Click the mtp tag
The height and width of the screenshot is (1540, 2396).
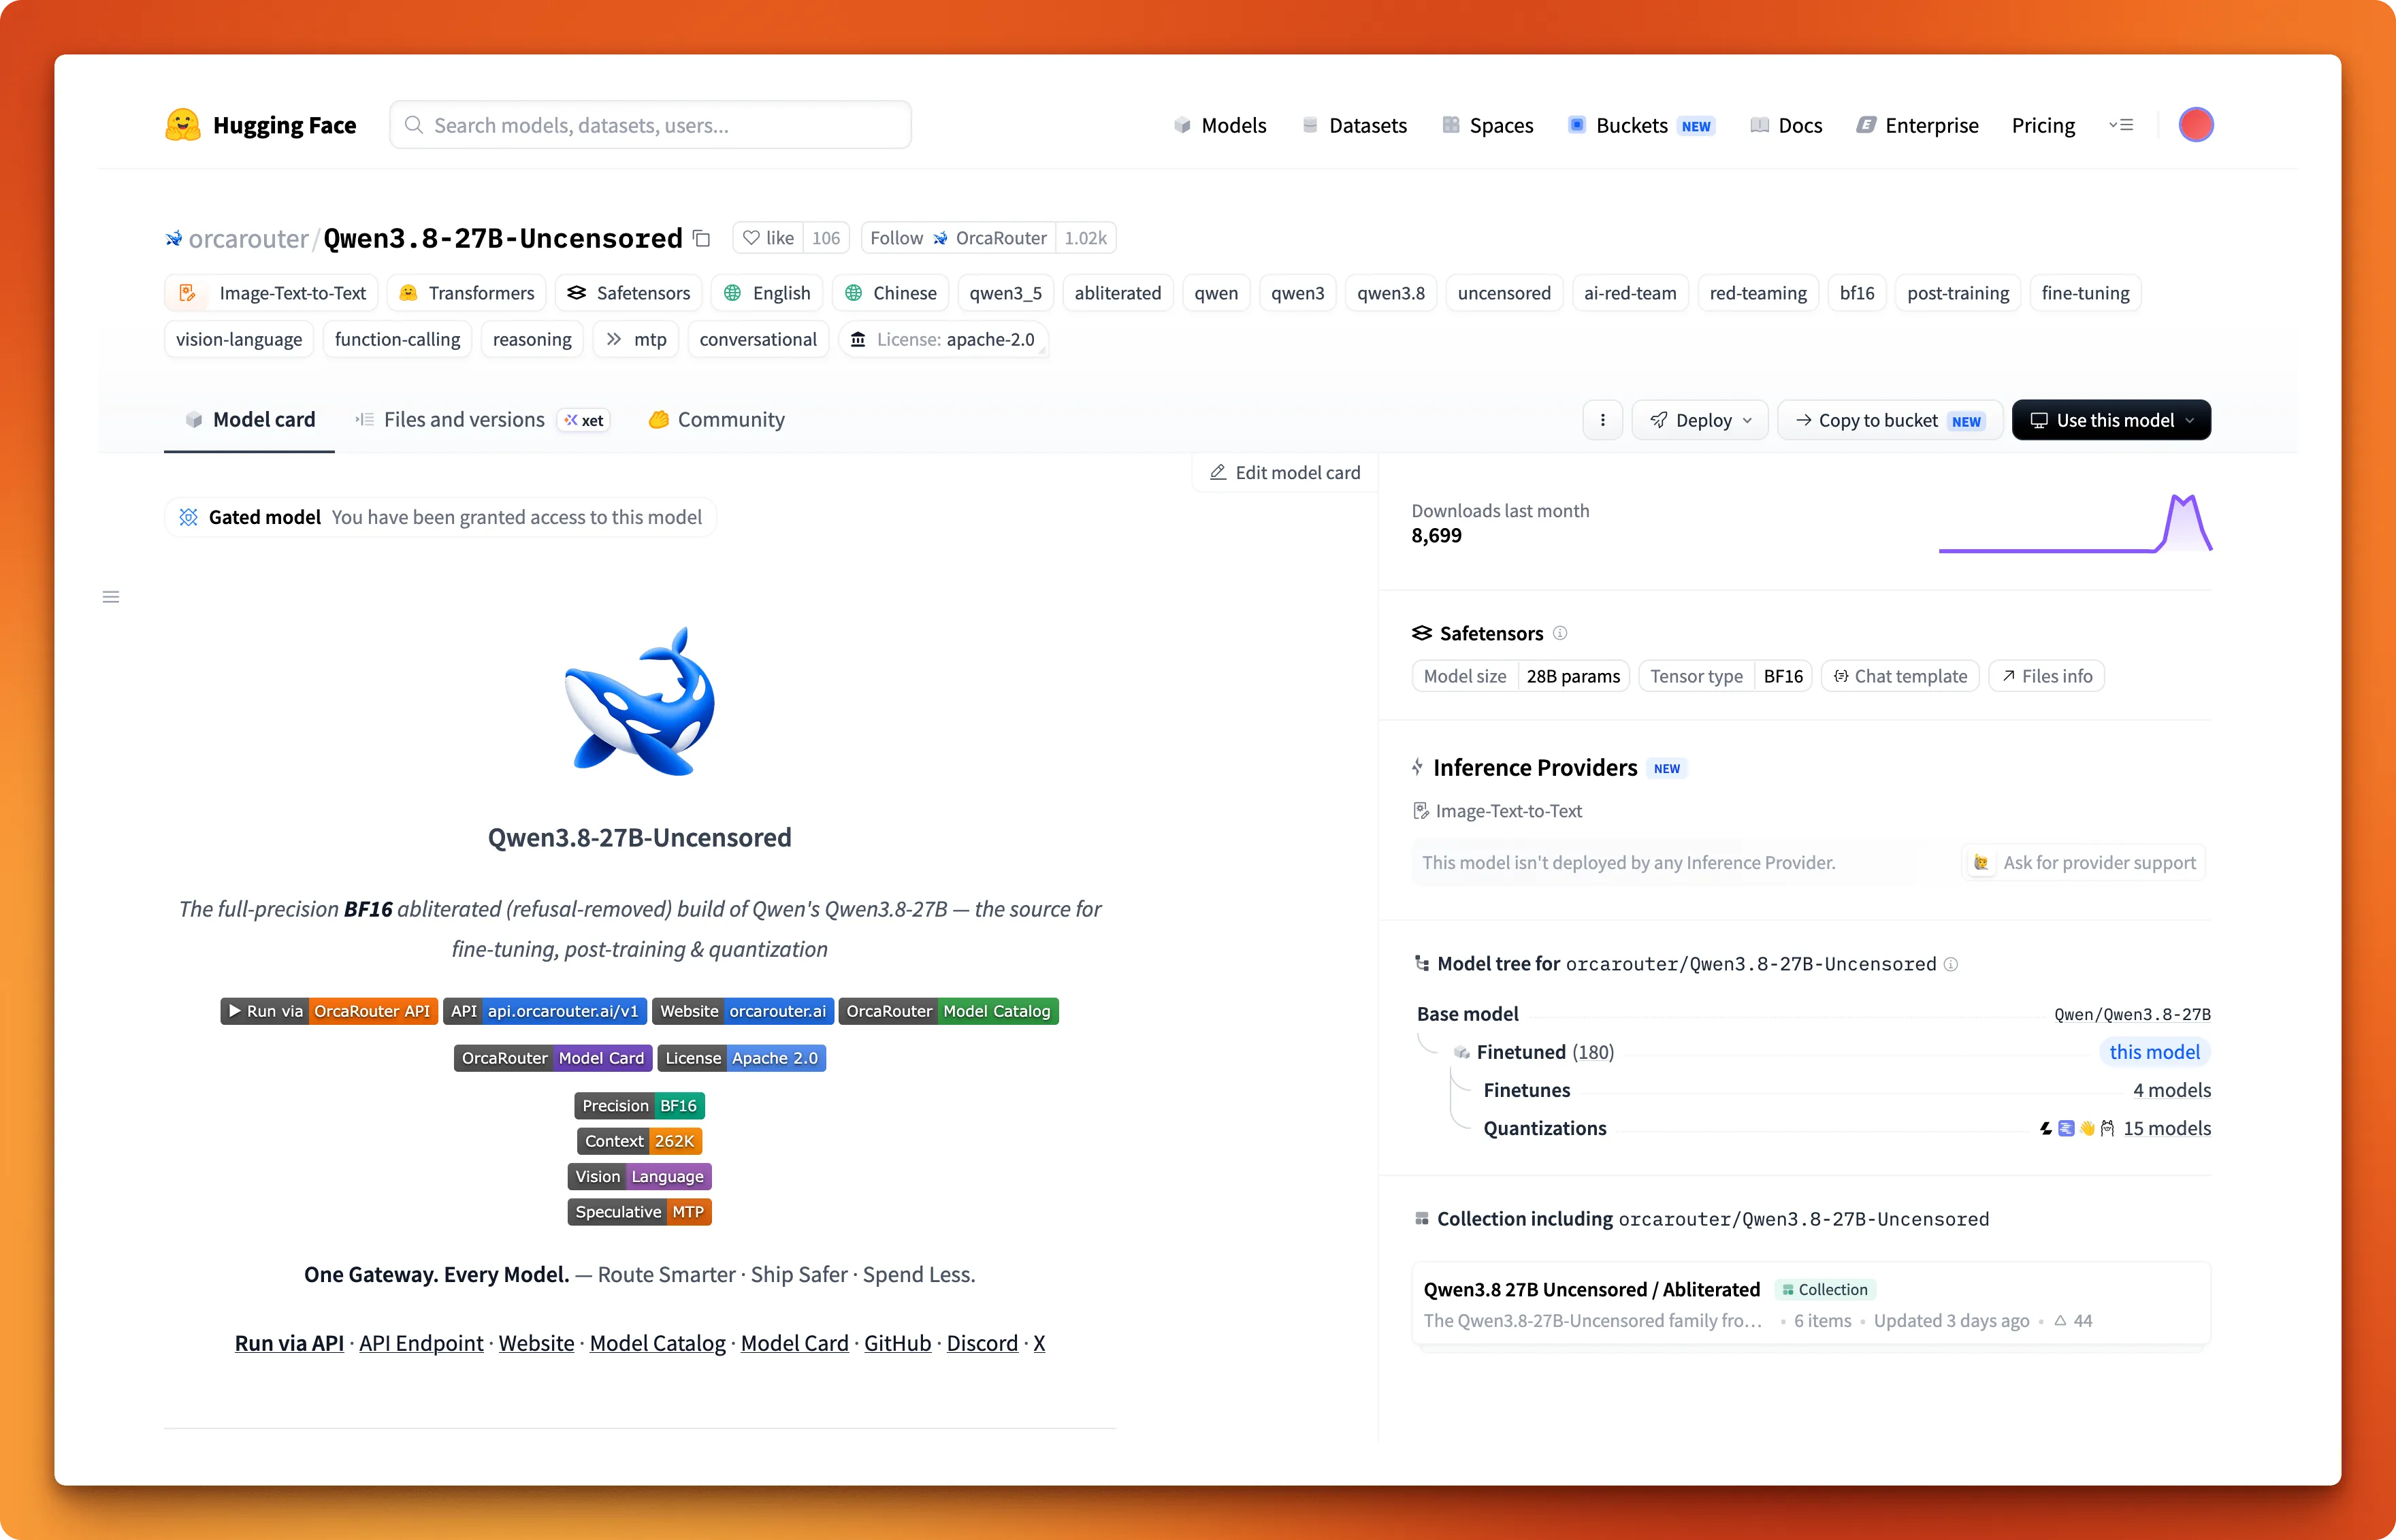click(636, 339)
